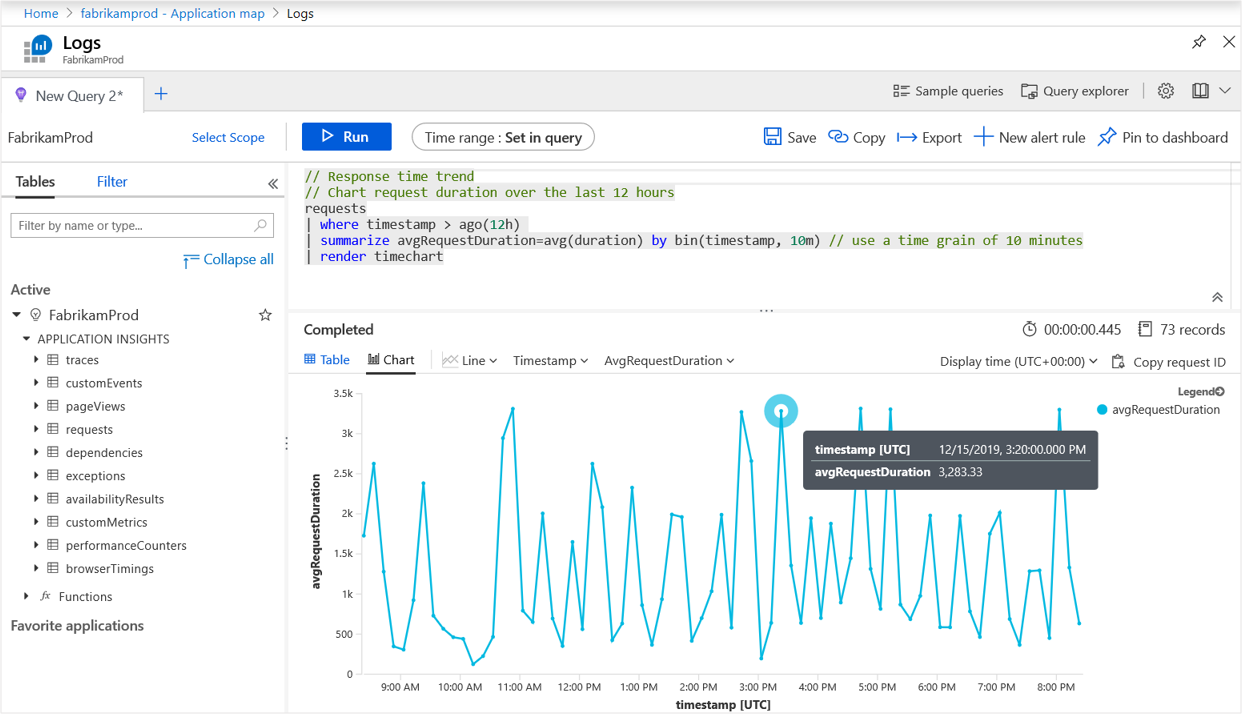This screenshot has height=714, width=1242.
Task: Toggle the avgRequestDuration legend series
Action: pos(1158,409)
